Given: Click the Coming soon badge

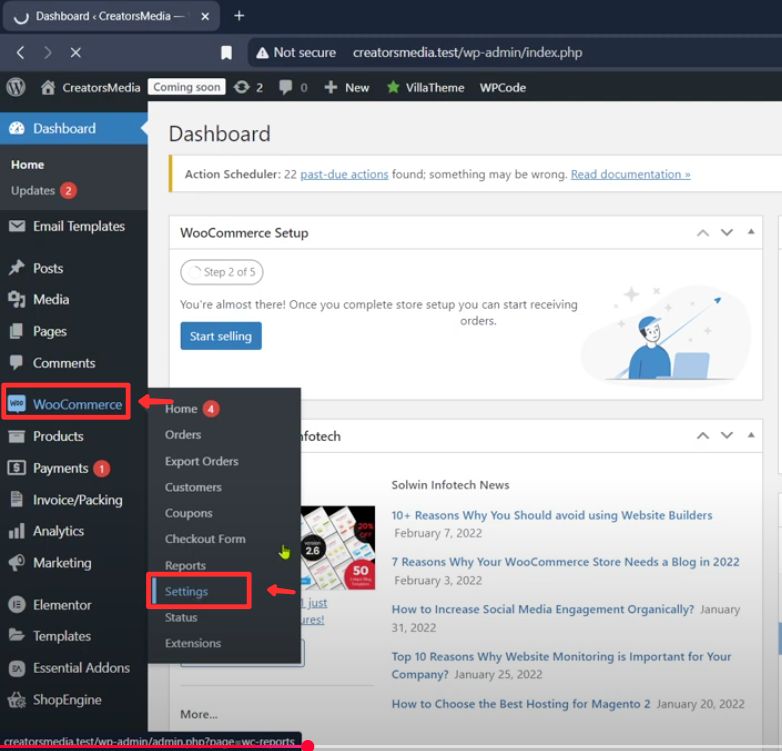Looking at the screenshot, I should (187, 87).
